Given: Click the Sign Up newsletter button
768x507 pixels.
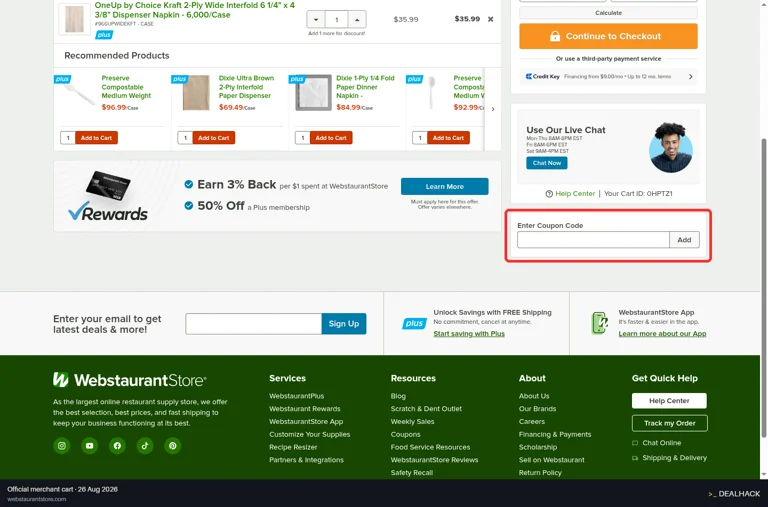Looking at the screenshot, I should [344, 324].
